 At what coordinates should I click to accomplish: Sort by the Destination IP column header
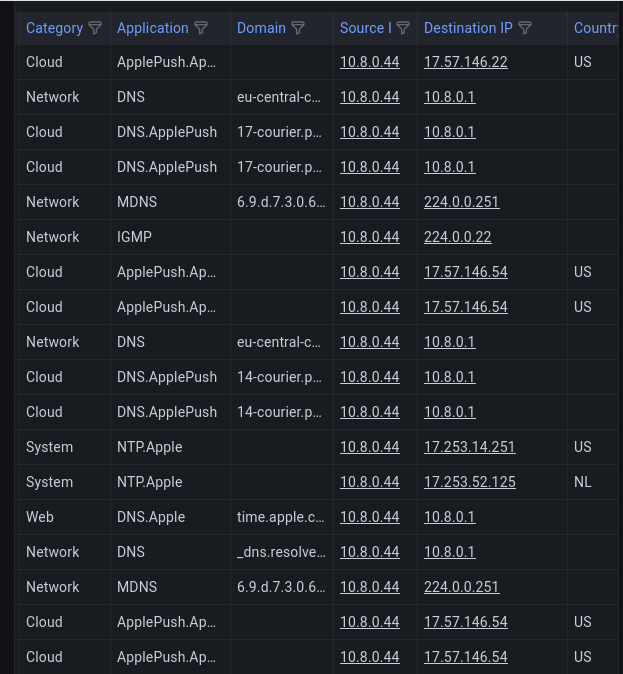click(467, 28)
